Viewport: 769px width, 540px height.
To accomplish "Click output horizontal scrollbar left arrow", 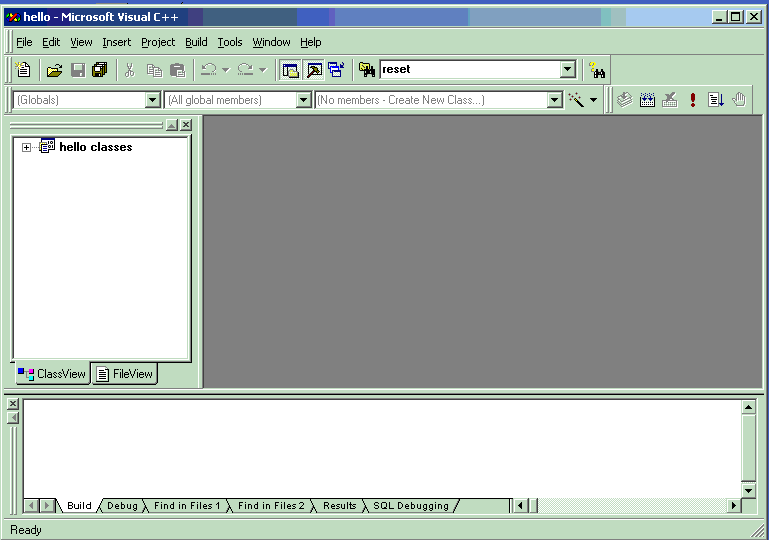I will click(x=520, y=506).
